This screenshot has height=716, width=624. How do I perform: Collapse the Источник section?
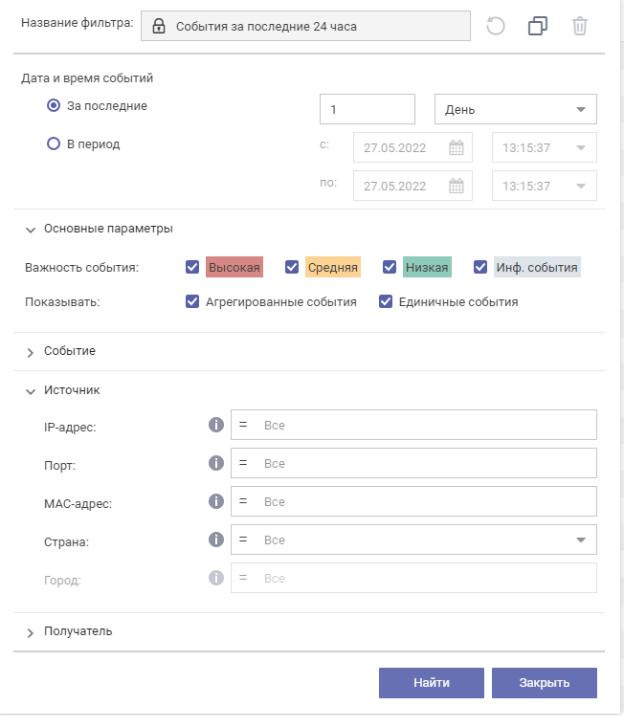[31, 391]
